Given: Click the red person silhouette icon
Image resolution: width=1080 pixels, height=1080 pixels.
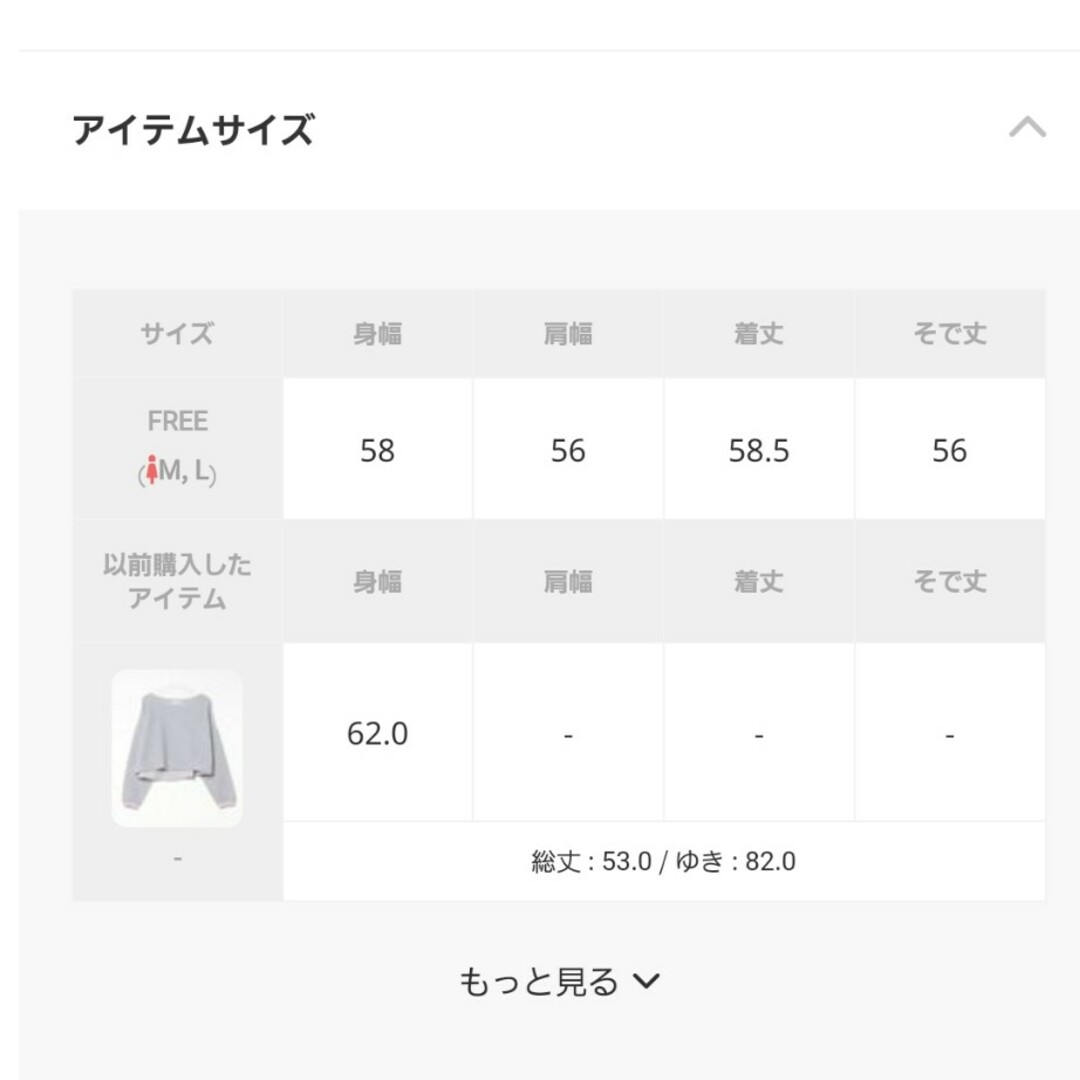Looking at the screenshot, I should 152,470.
